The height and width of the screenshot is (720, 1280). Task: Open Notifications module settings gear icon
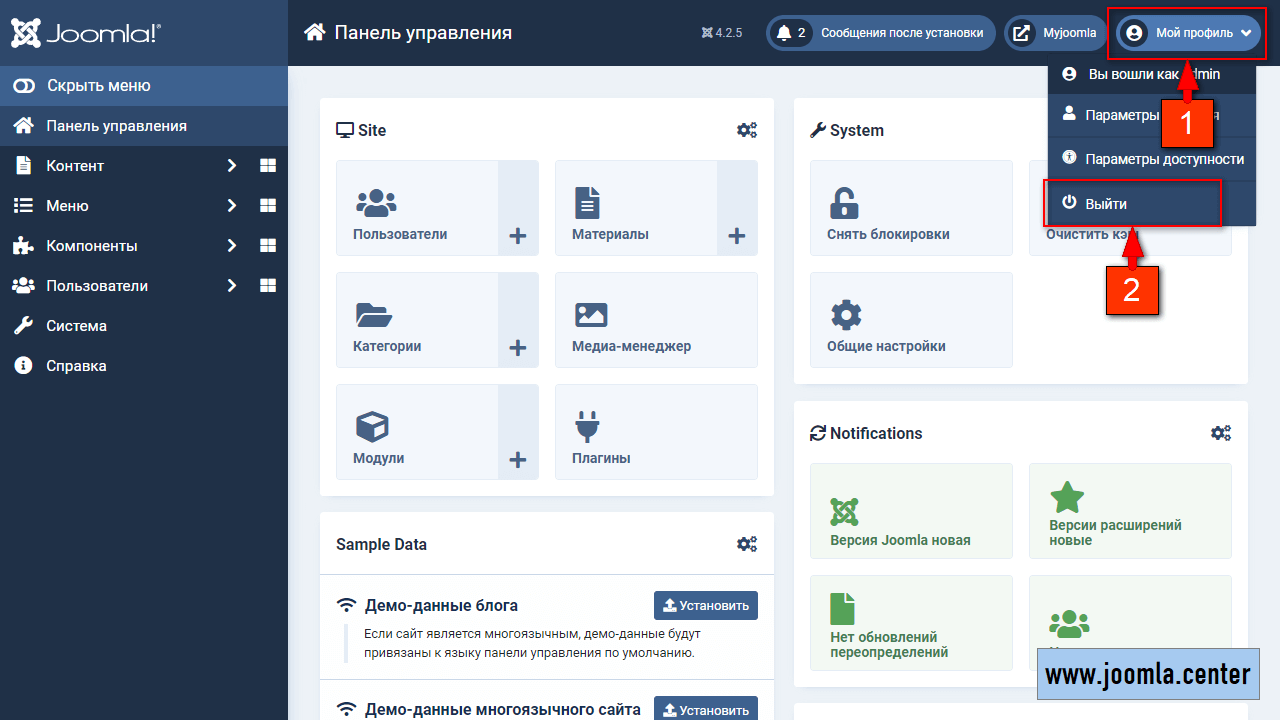[1220, 433]
